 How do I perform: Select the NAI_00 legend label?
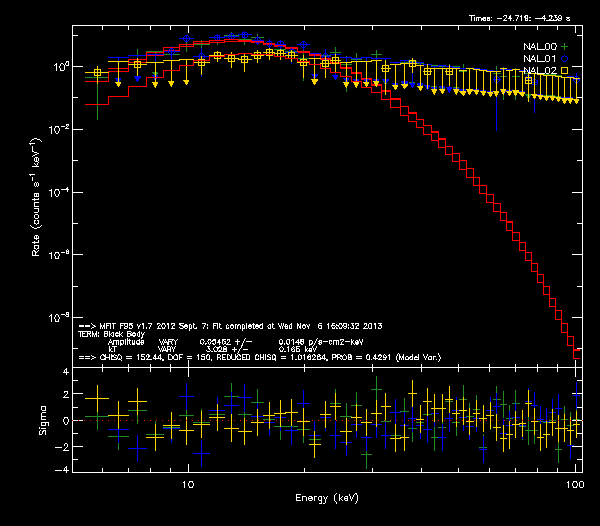[x=539, y=47]
